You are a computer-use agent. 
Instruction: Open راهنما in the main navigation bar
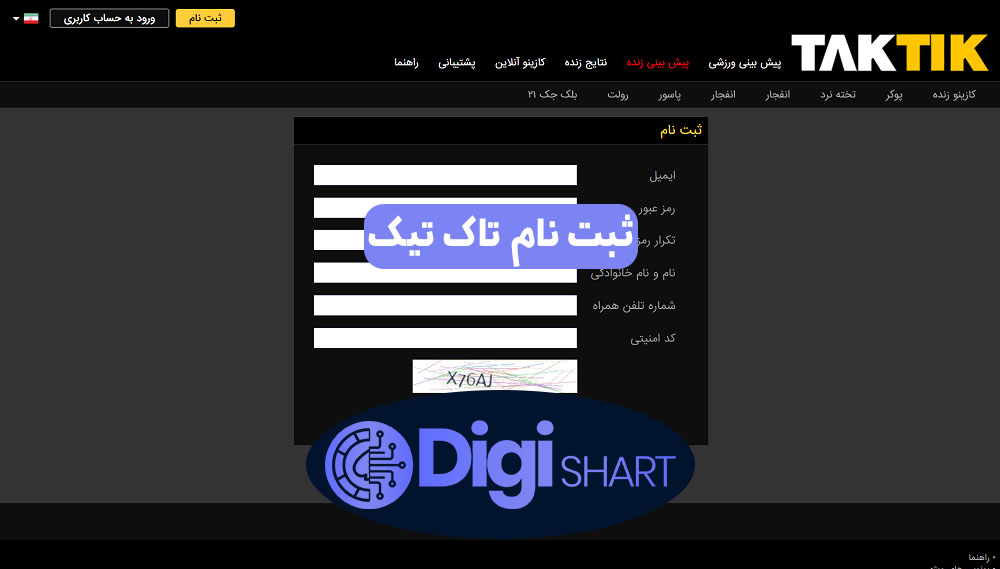tap(406, 63)
